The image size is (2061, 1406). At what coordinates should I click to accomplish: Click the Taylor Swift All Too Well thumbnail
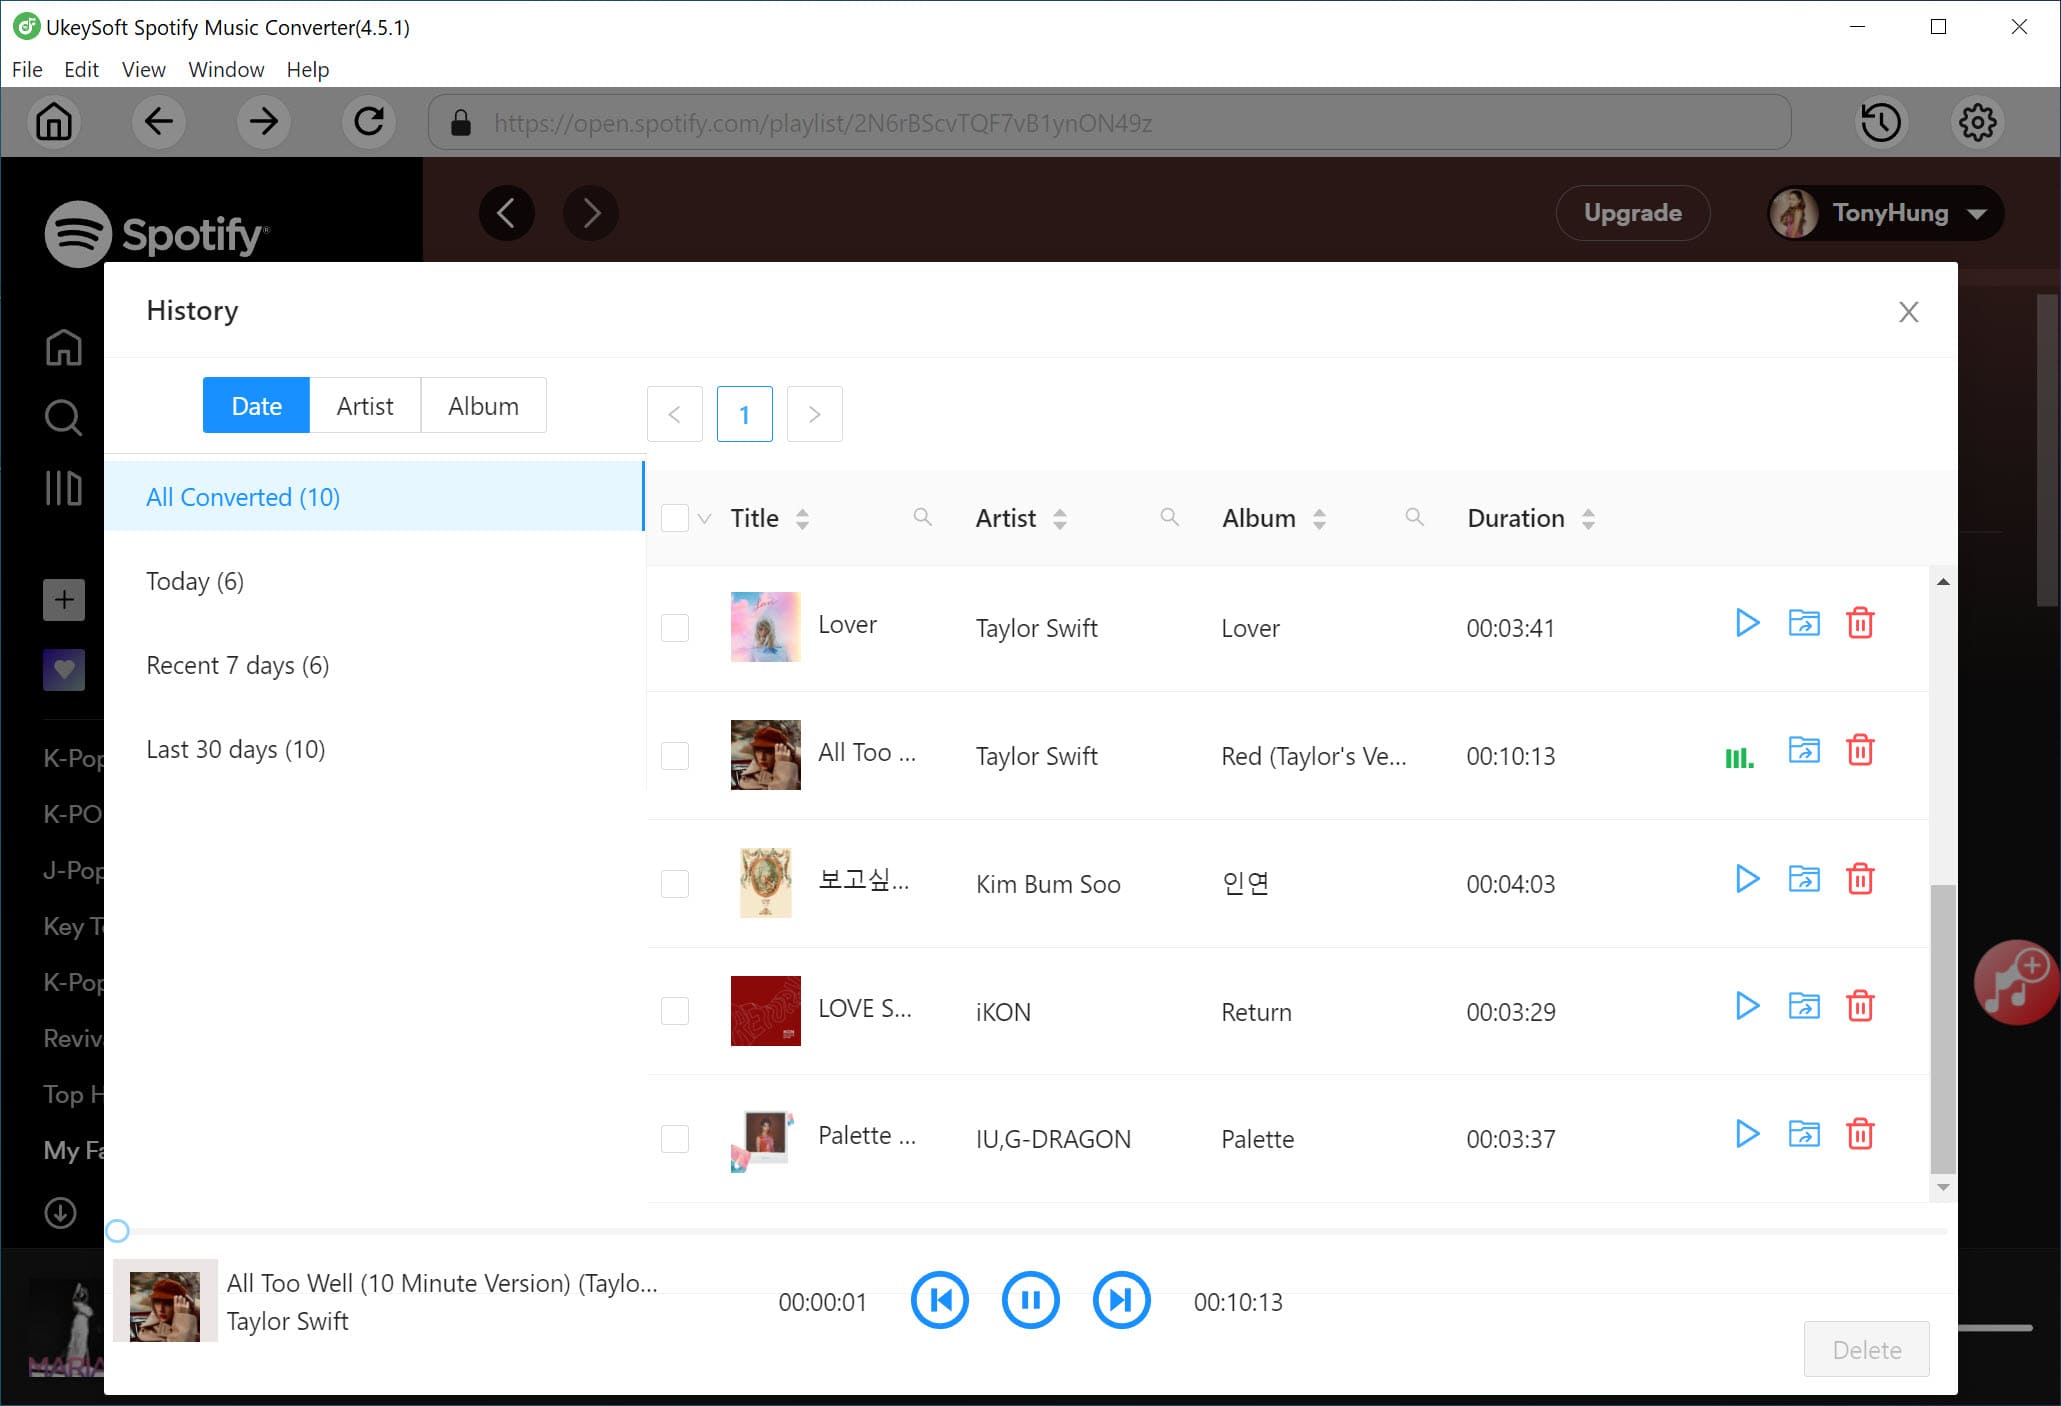point(764,755)
